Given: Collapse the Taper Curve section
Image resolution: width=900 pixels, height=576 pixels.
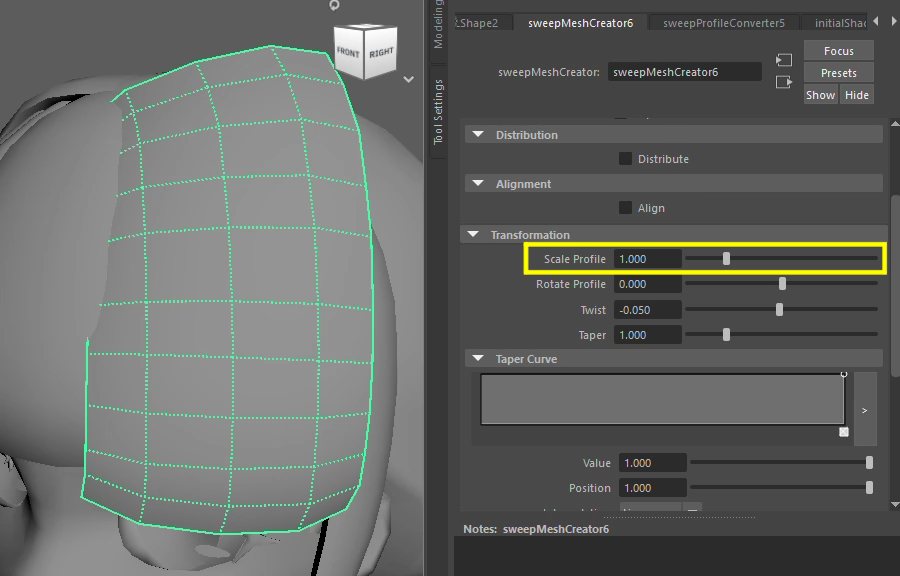Looking at the screenshot, I should [x=477, y=359].
